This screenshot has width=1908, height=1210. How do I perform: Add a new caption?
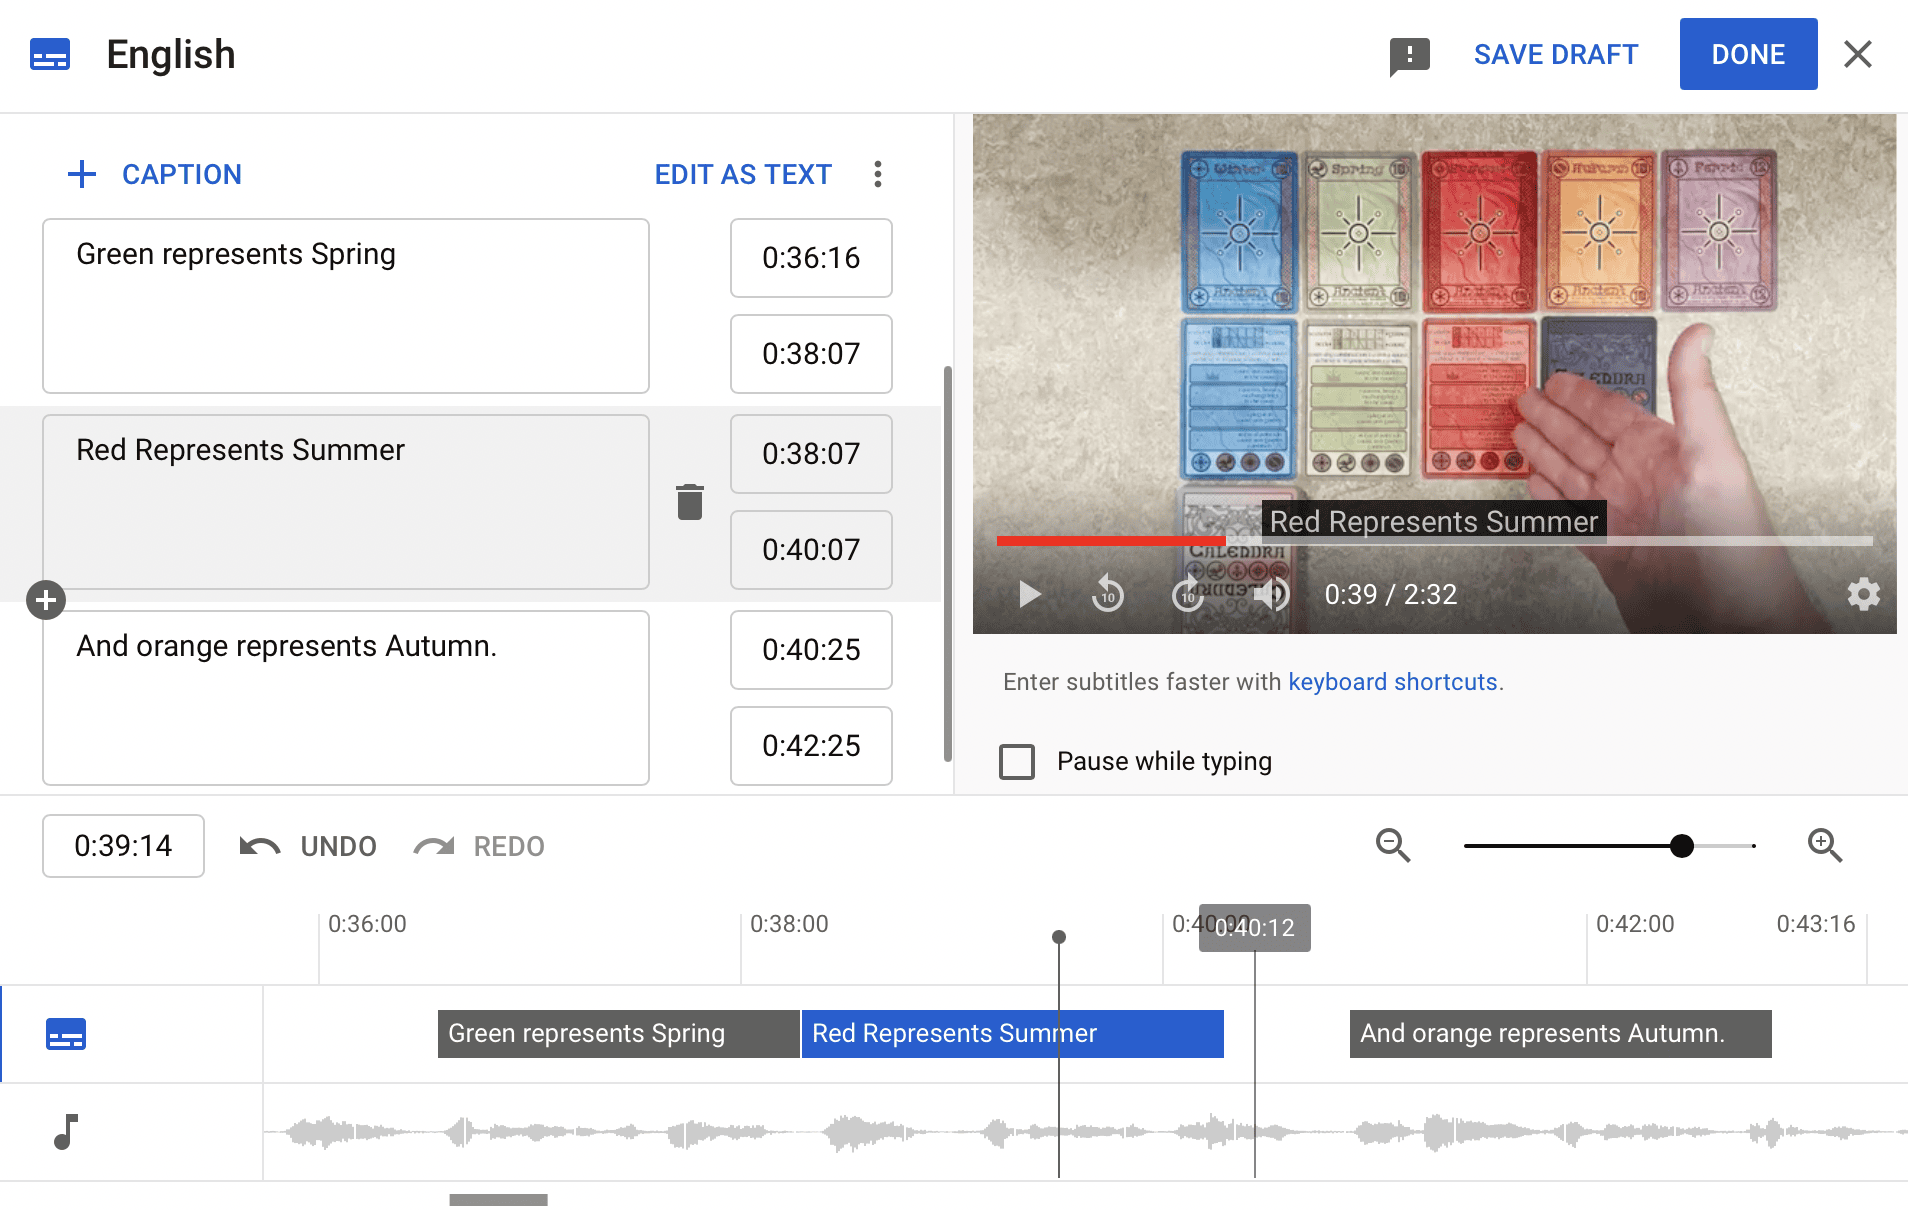click(x=154, y=174)
